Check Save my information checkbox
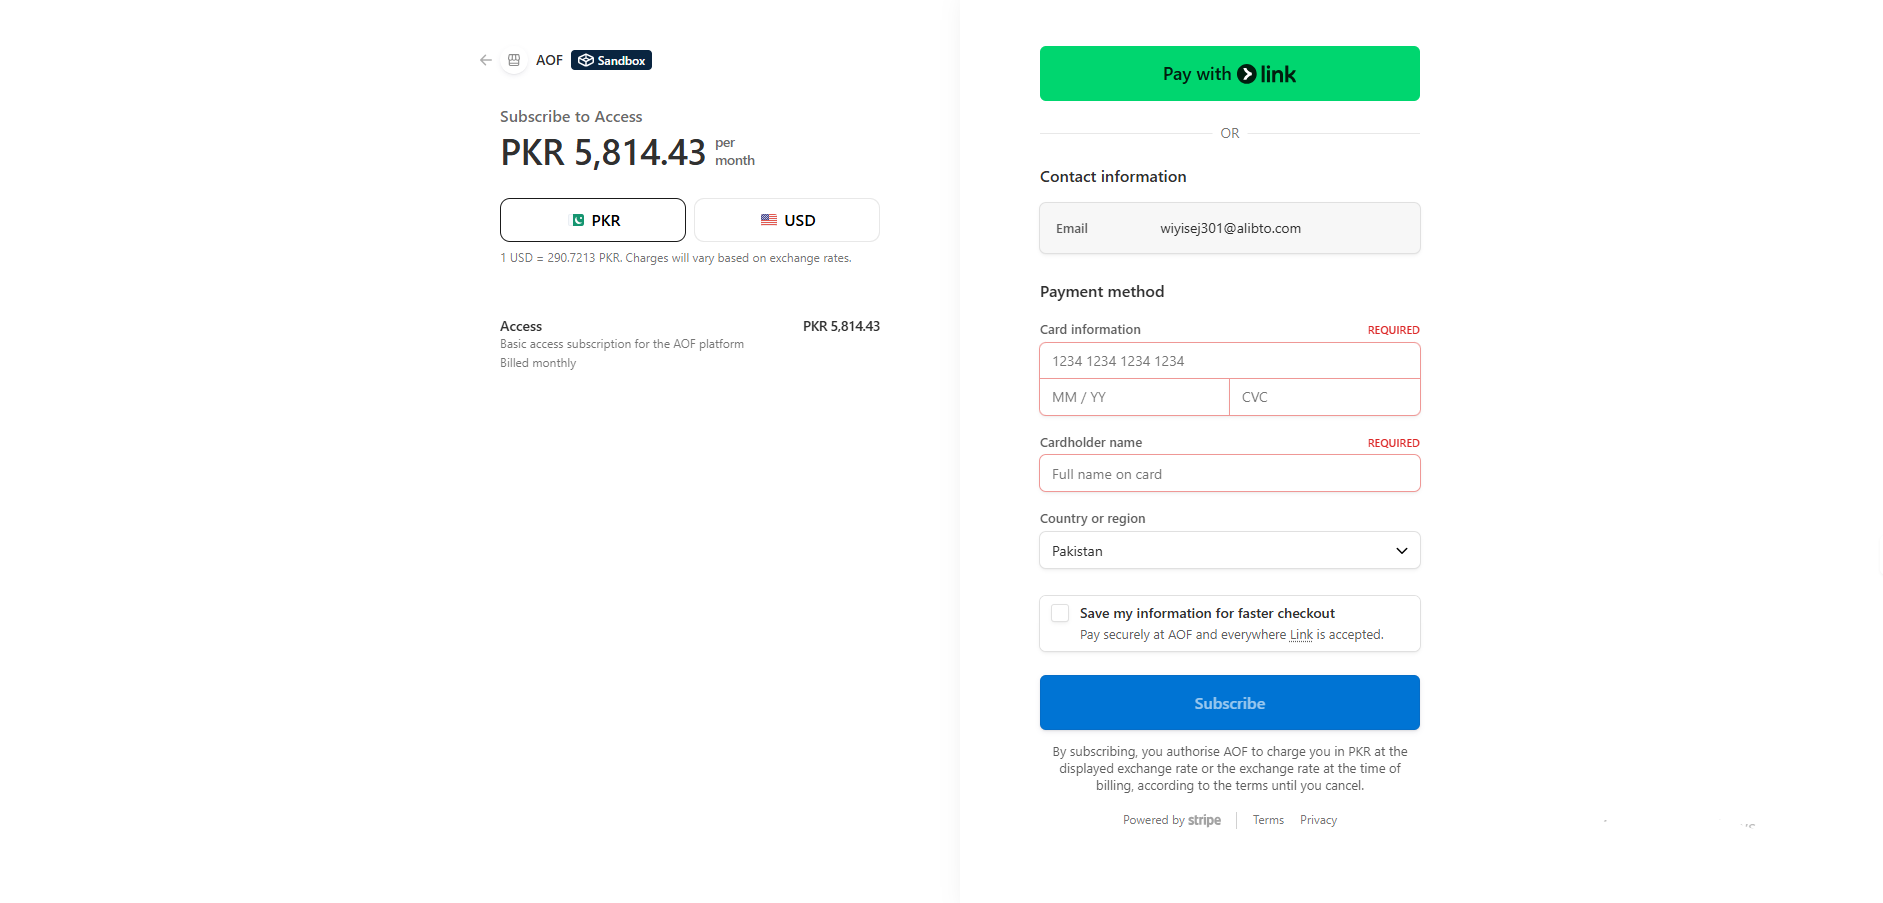This screenshot has height=903, width=1883. [x=1060, y=613]
